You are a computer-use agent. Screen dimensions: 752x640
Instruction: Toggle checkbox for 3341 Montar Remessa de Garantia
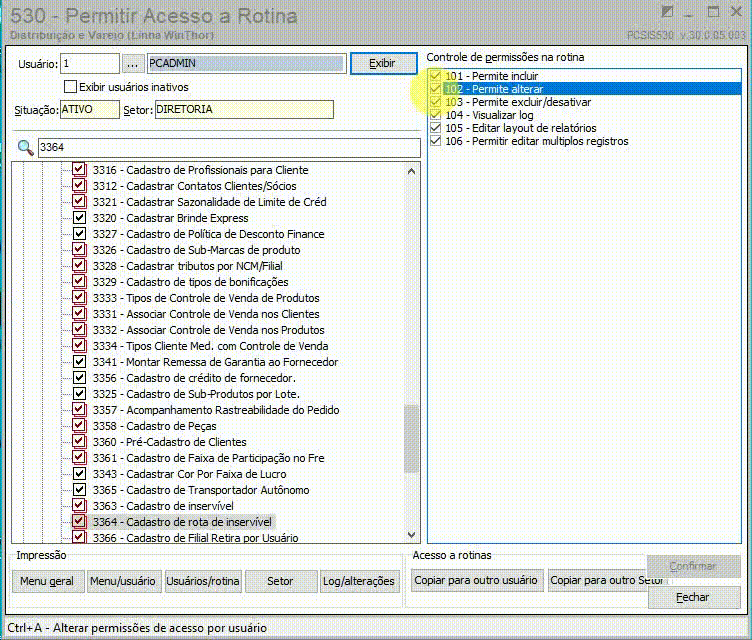tap(79, 361)
